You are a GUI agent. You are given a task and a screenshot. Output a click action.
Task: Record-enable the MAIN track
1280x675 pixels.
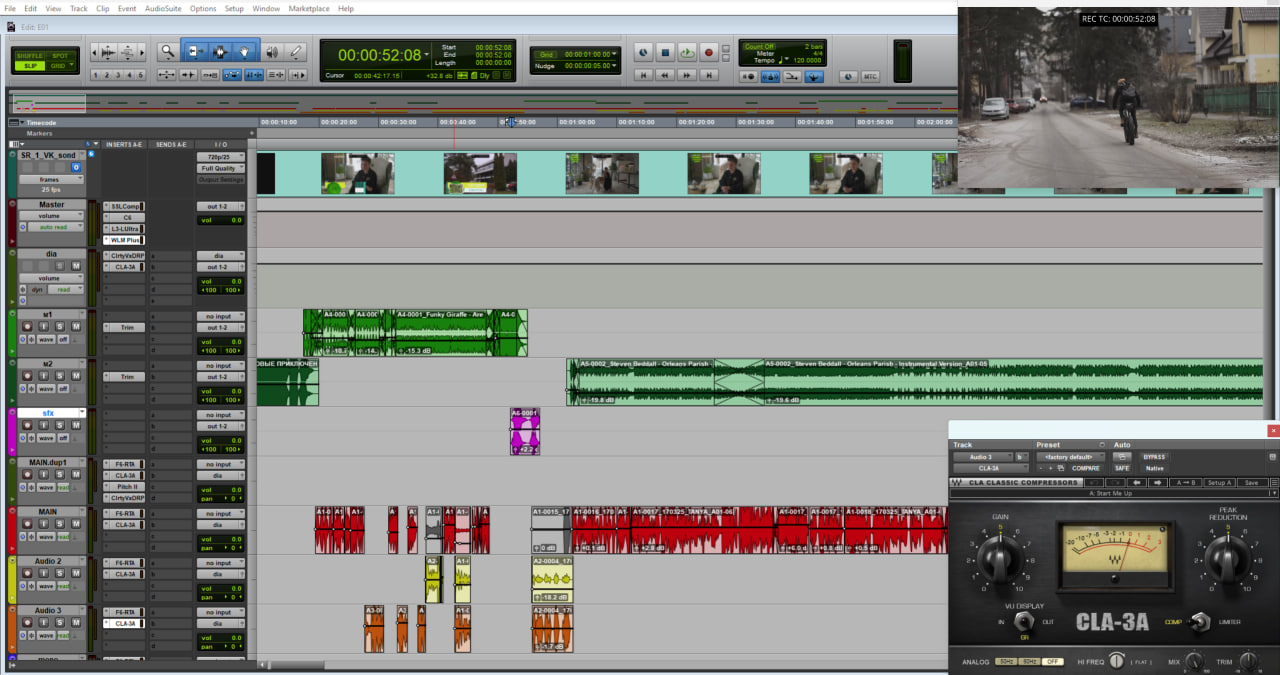(x=27, y=524)
